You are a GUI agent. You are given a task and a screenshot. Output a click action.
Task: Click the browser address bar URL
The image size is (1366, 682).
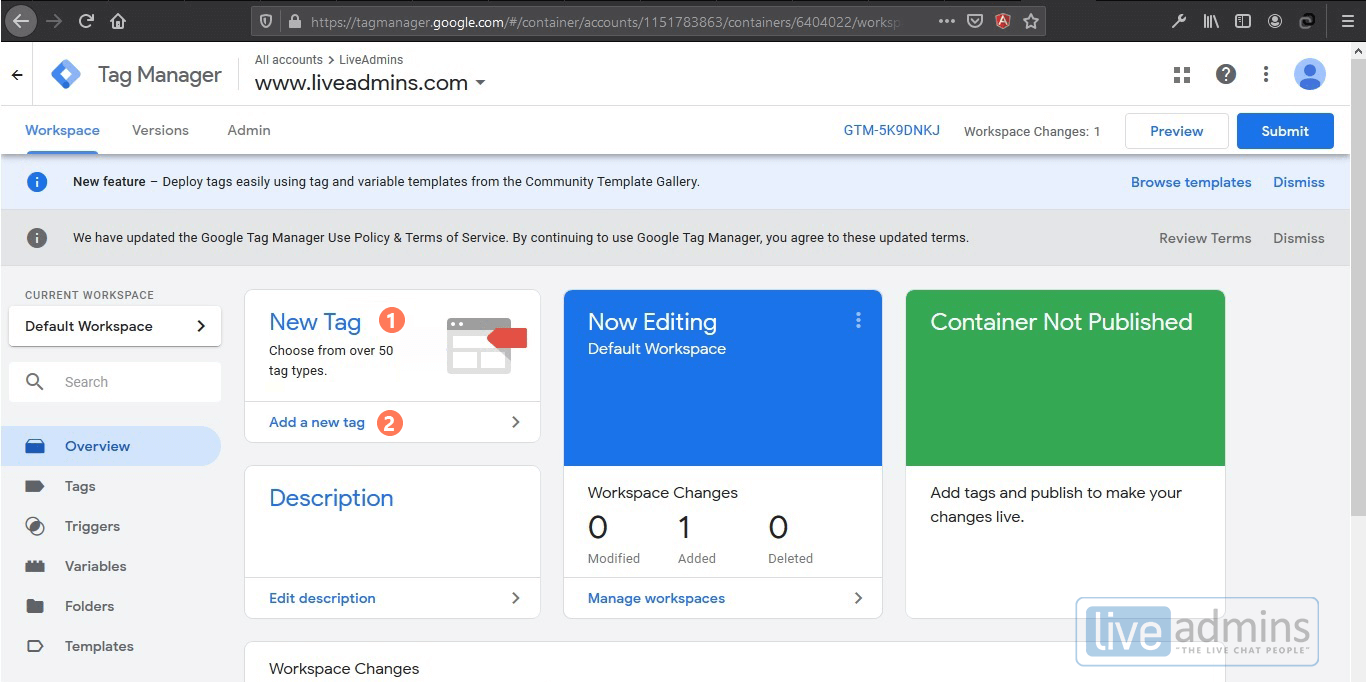(605, 21)
